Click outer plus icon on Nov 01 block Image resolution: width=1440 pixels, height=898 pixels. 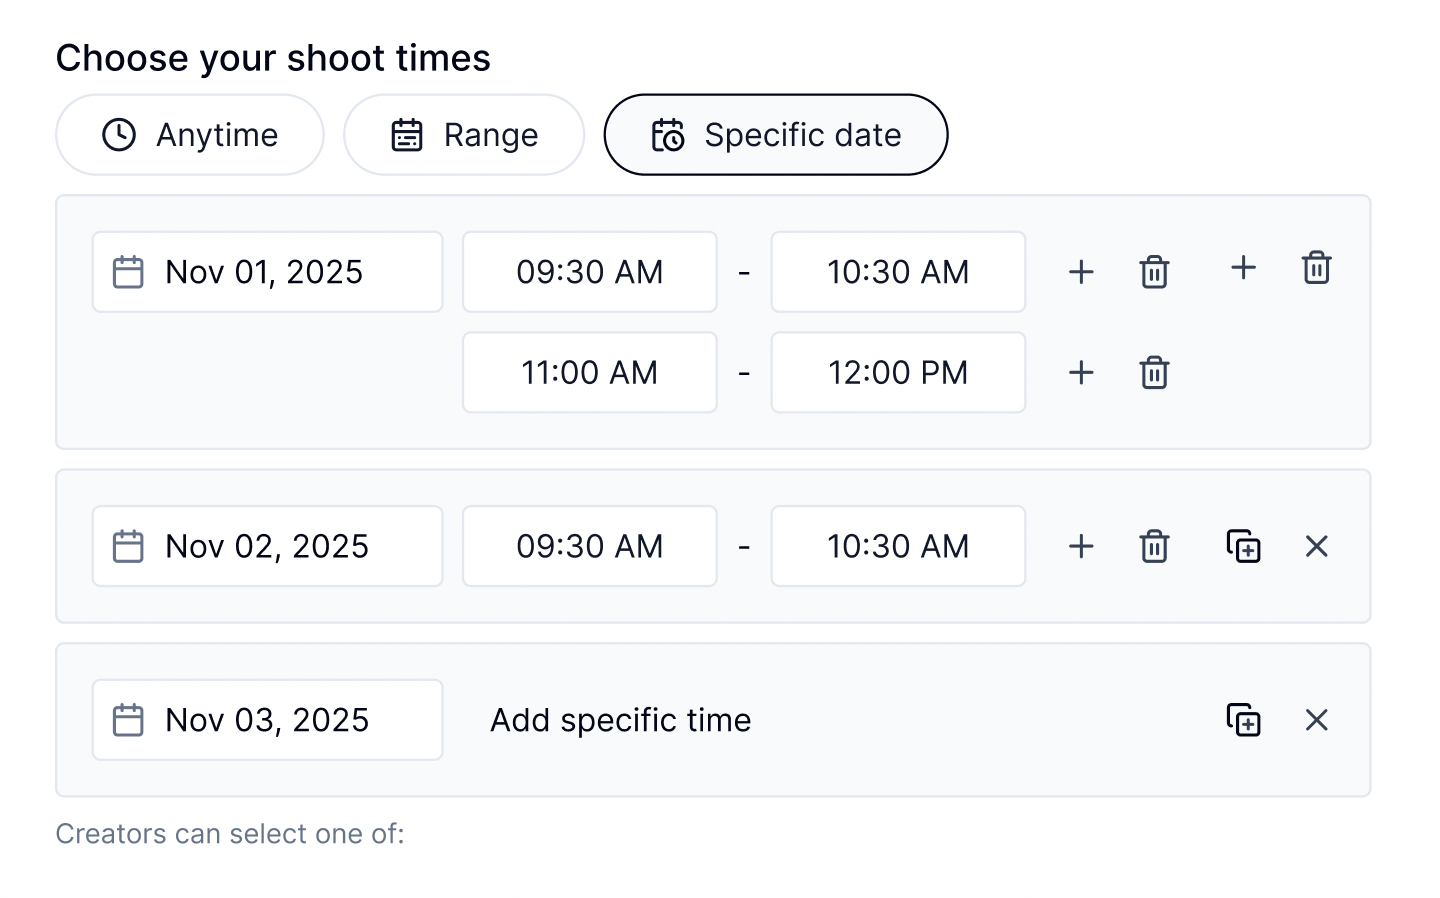[1243, 268]
